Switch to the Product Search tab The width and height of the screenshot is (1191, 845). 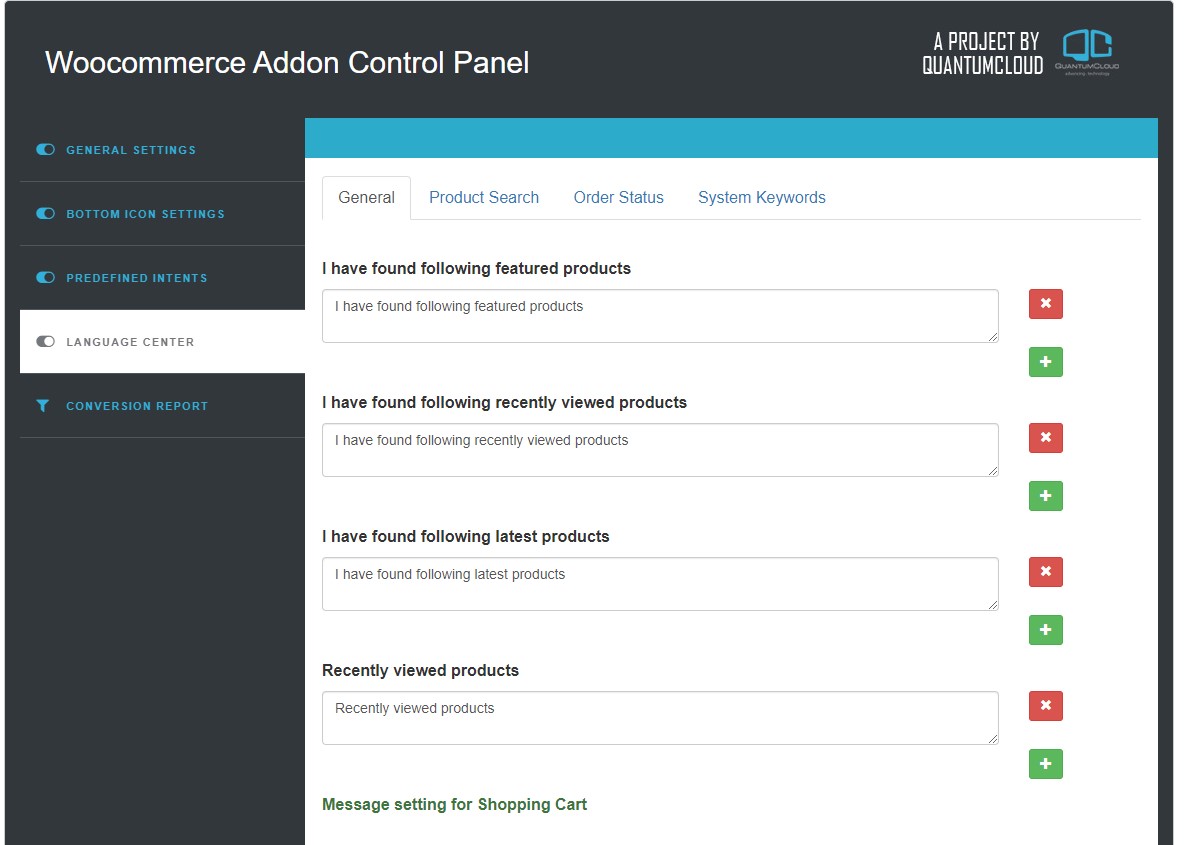tap(484, 198)
